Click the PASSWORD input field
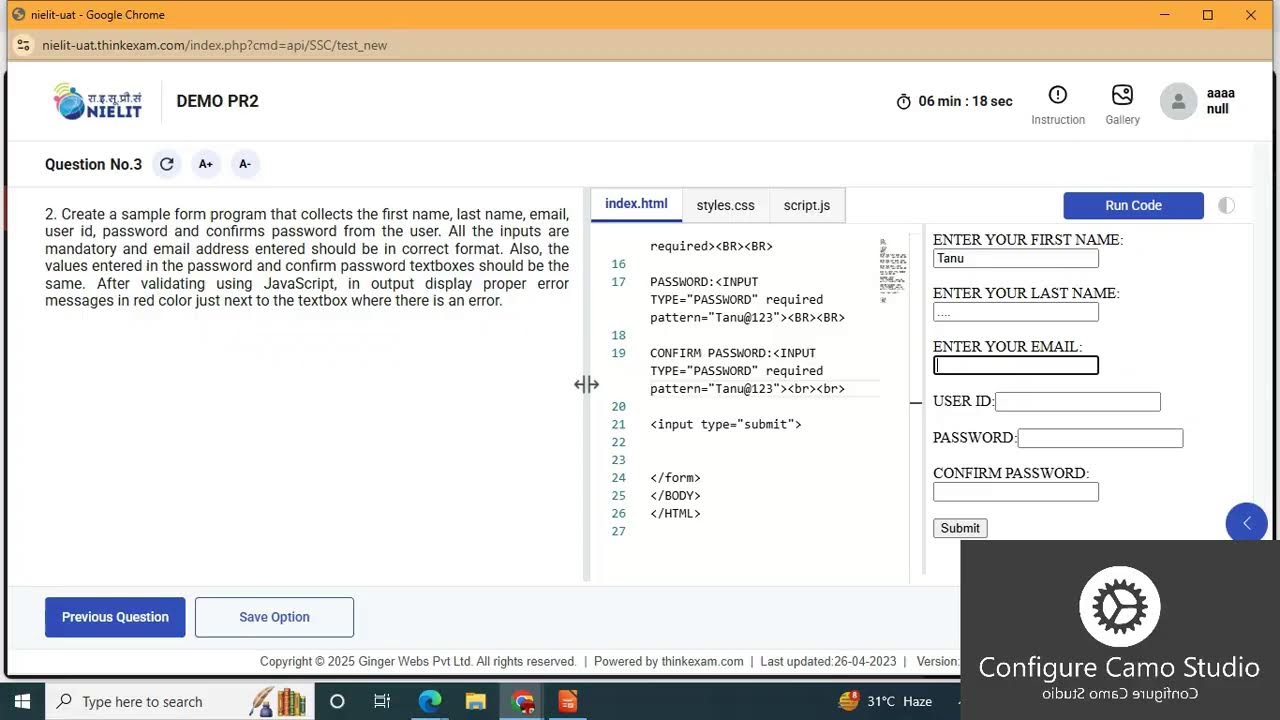The width and height of the screenshot is (1280, 720). coord(1100,438)
